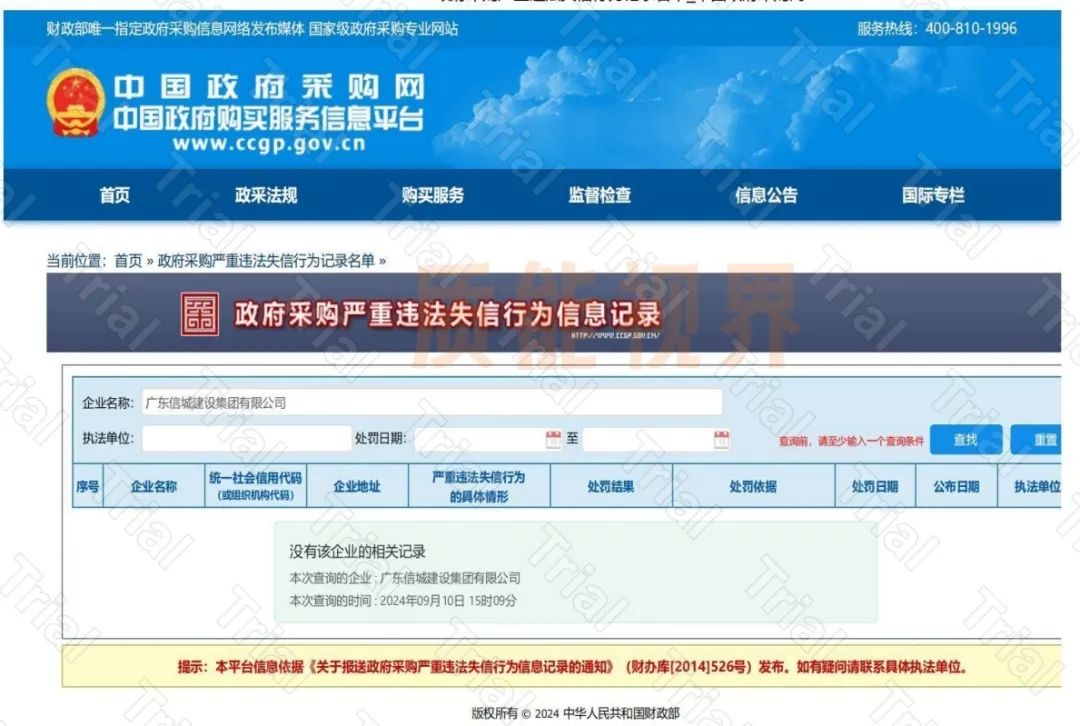
Task: Click the blue 查找 search button
Action: tap(966, 440)
